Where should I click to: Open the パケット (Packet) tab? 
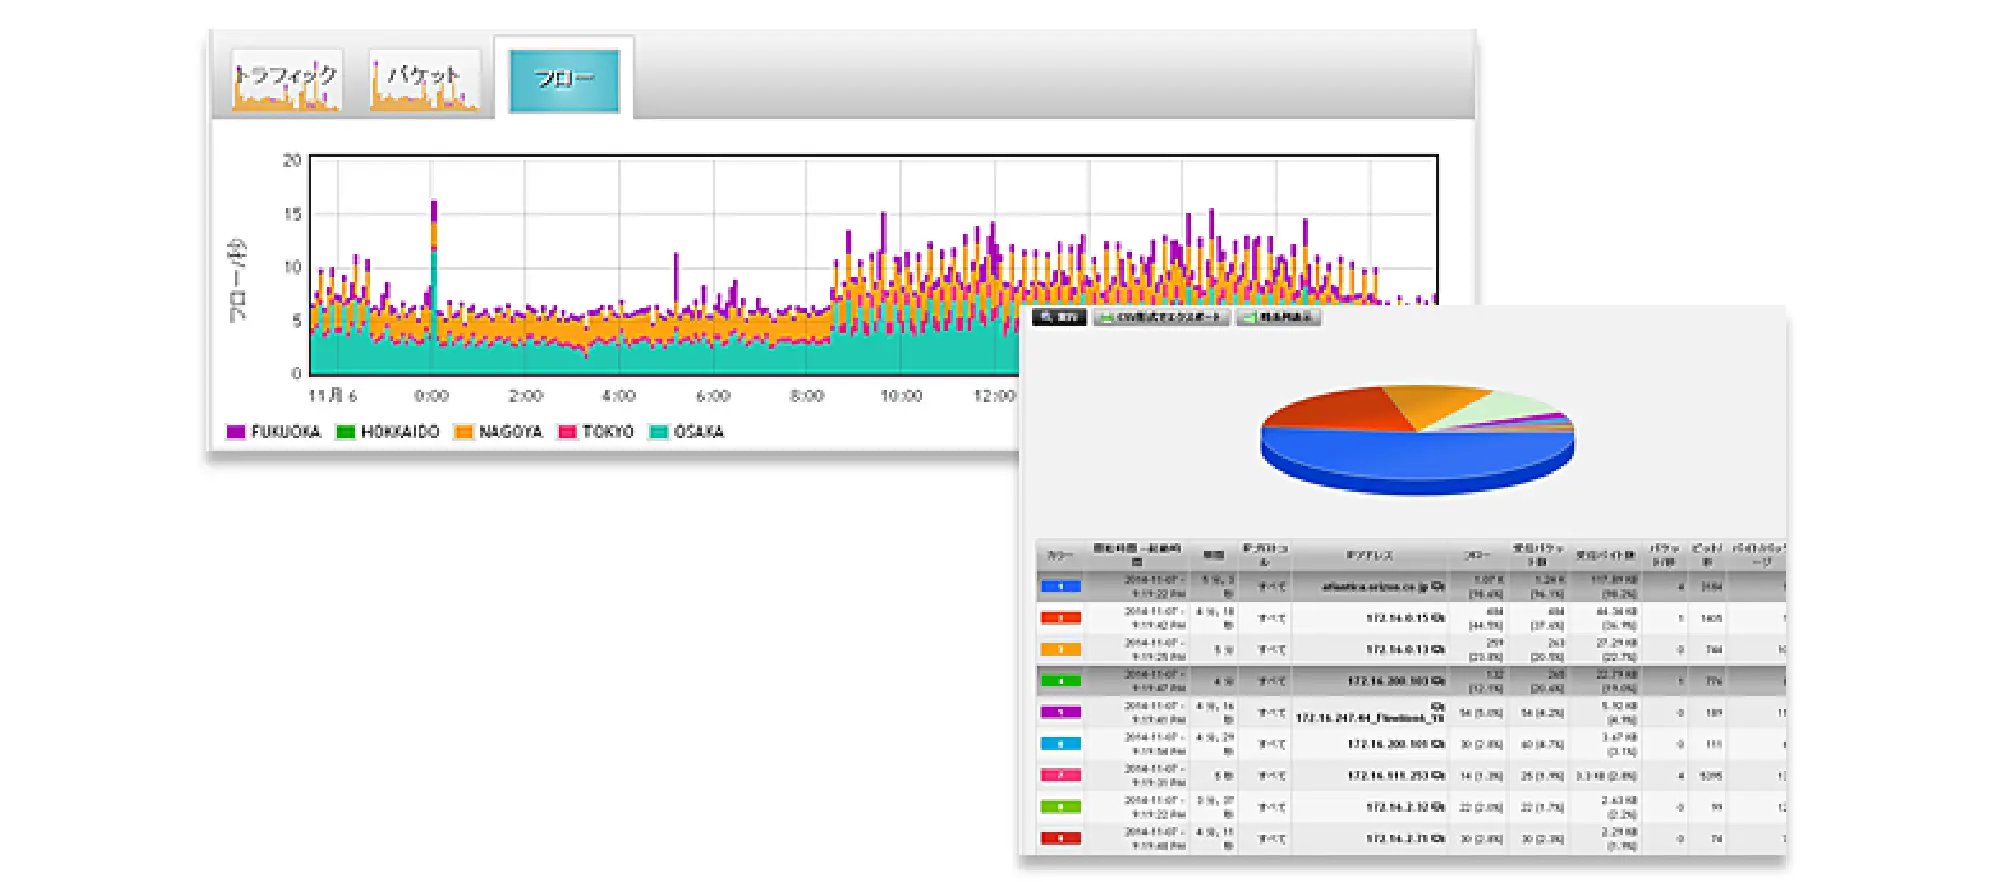[x=425, y=80]
